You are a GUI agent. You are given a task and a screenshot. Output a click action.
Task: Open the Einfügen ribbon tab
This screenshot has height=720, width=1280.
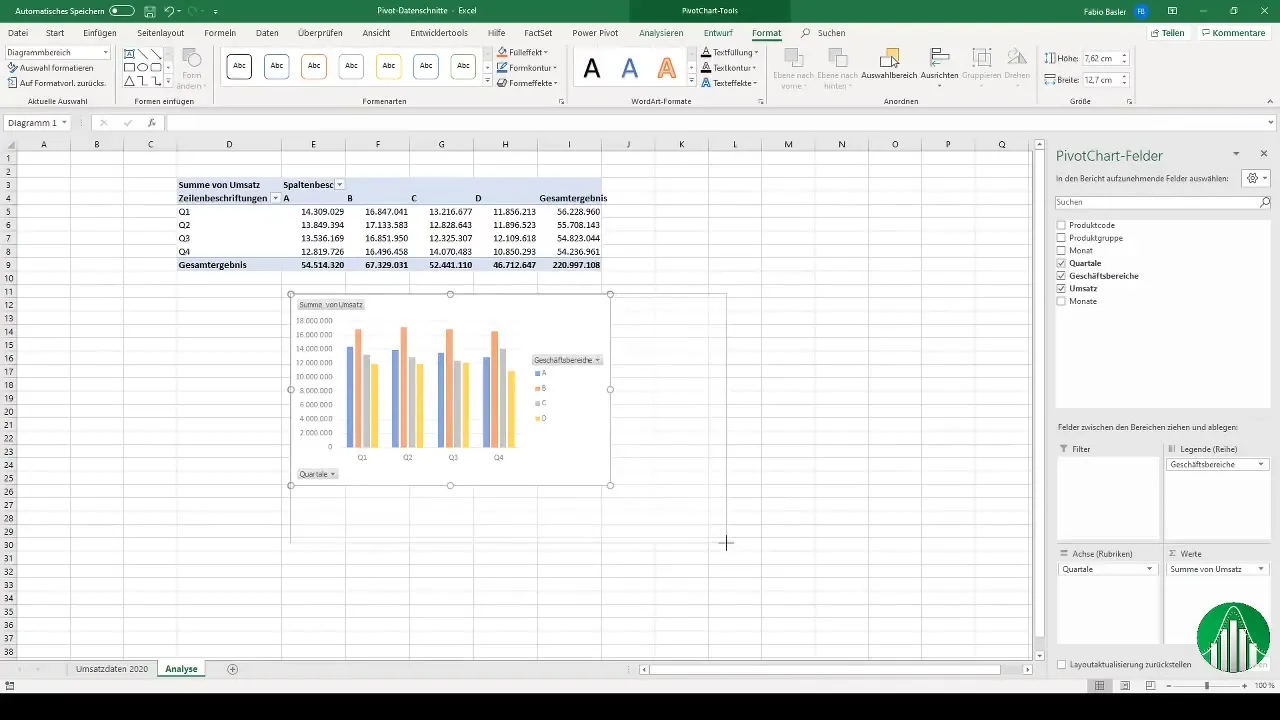(100, 33)
